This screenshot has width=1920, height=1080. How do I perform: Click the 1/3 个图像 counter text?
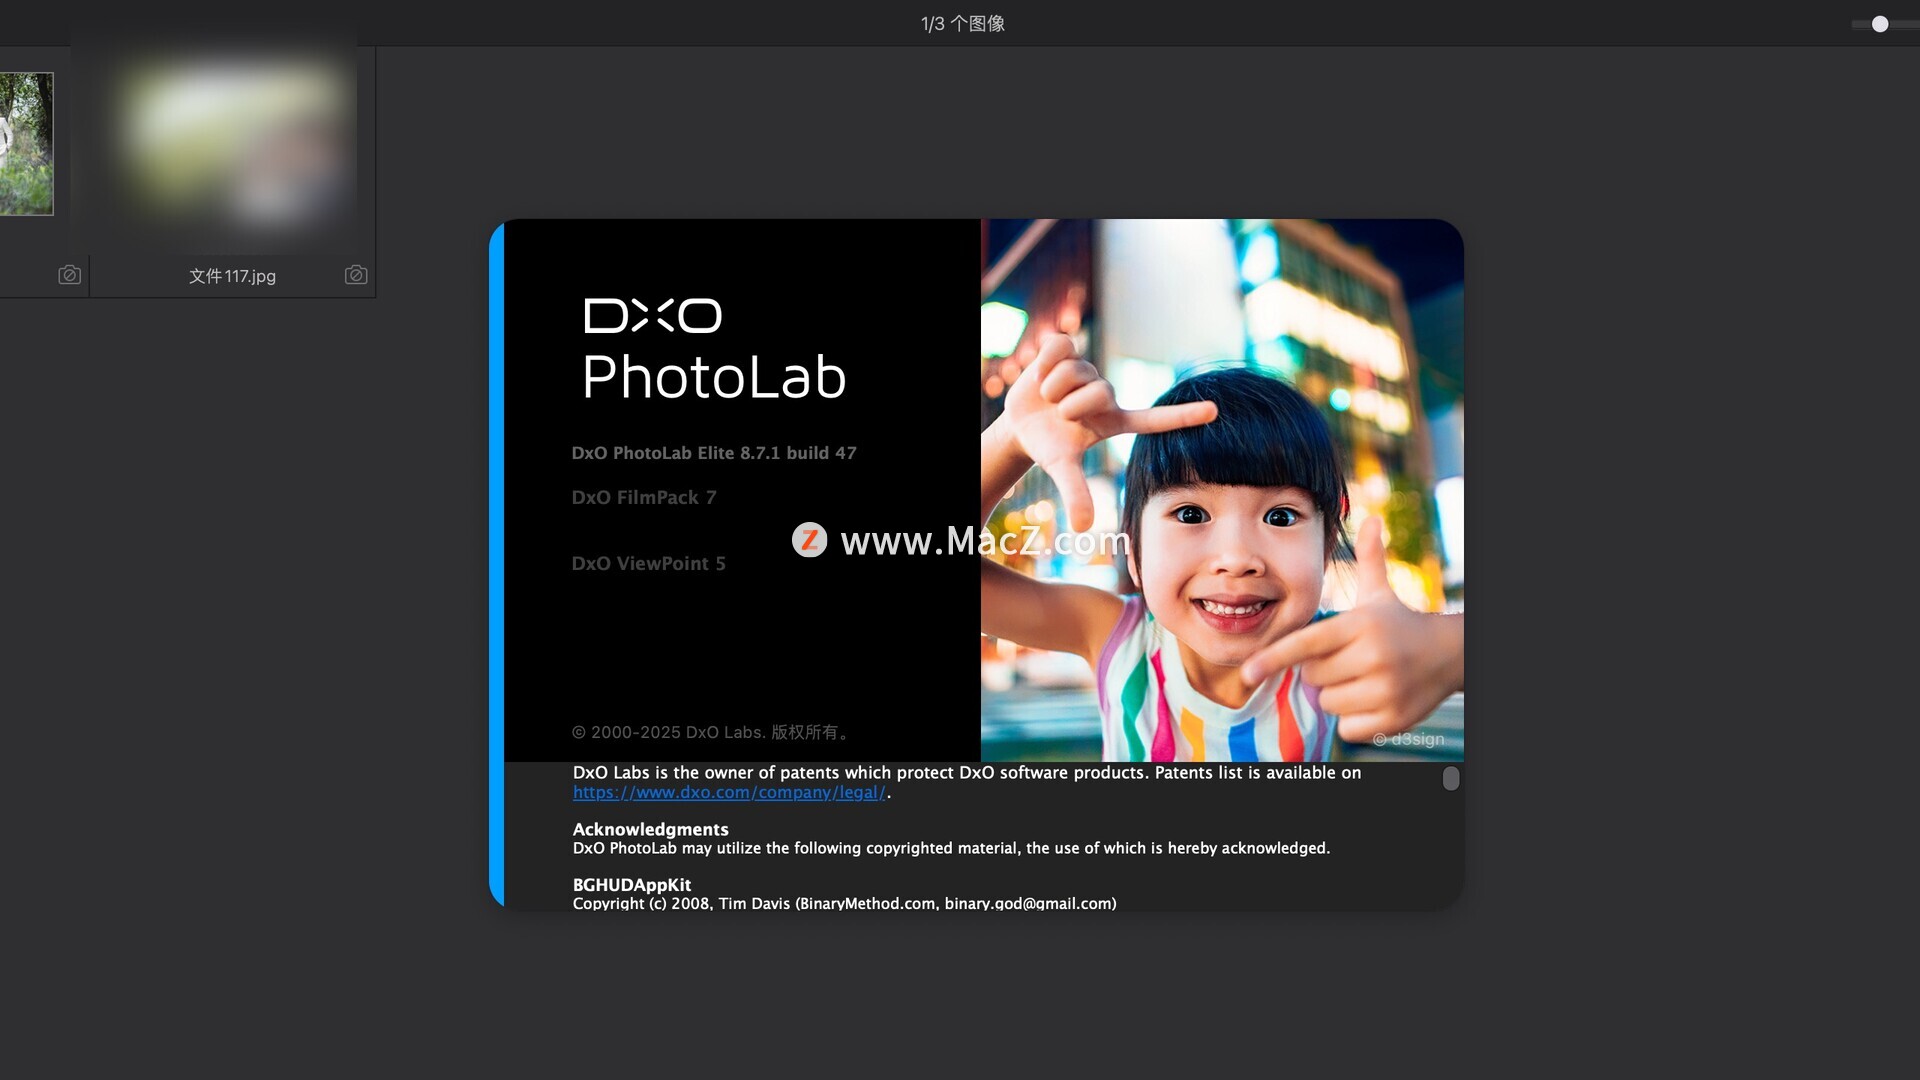(x=962, y=24)
